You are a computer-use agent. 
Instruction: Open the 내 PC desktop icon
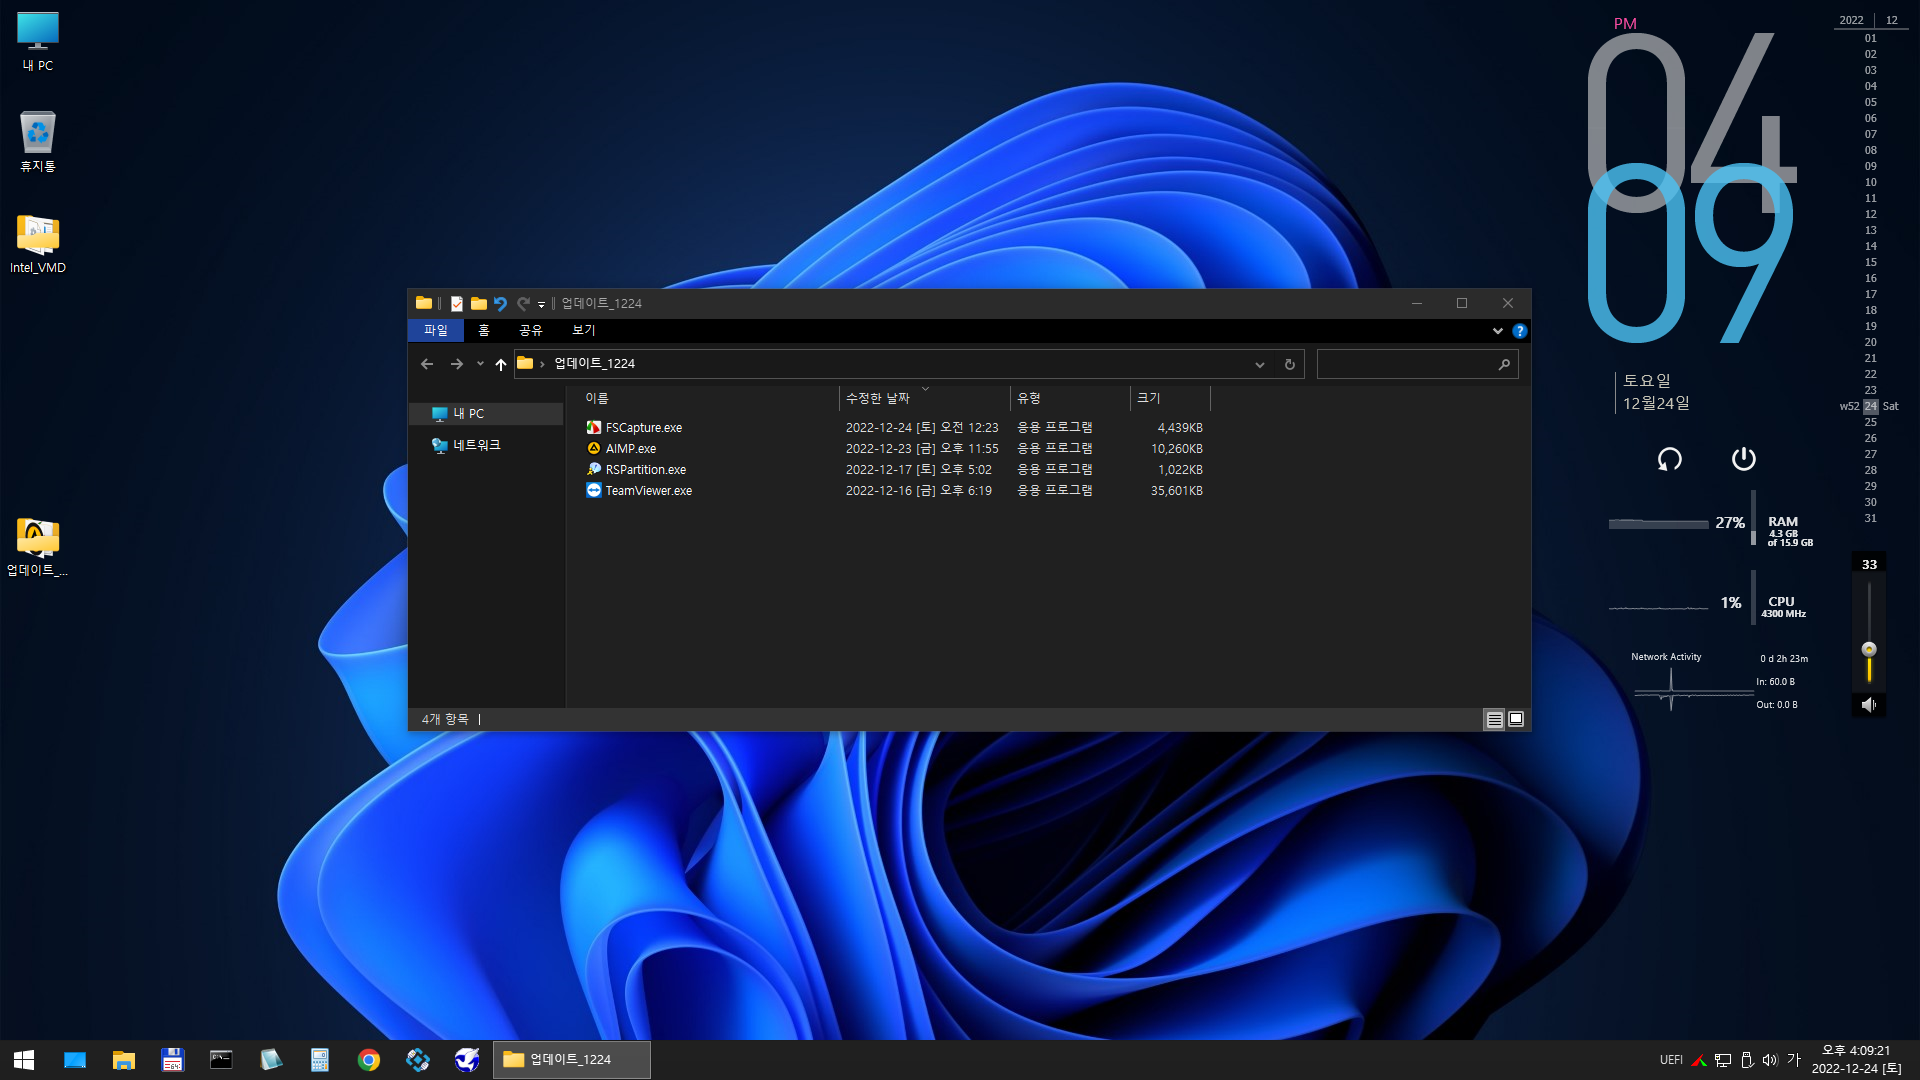pos(38,41)
